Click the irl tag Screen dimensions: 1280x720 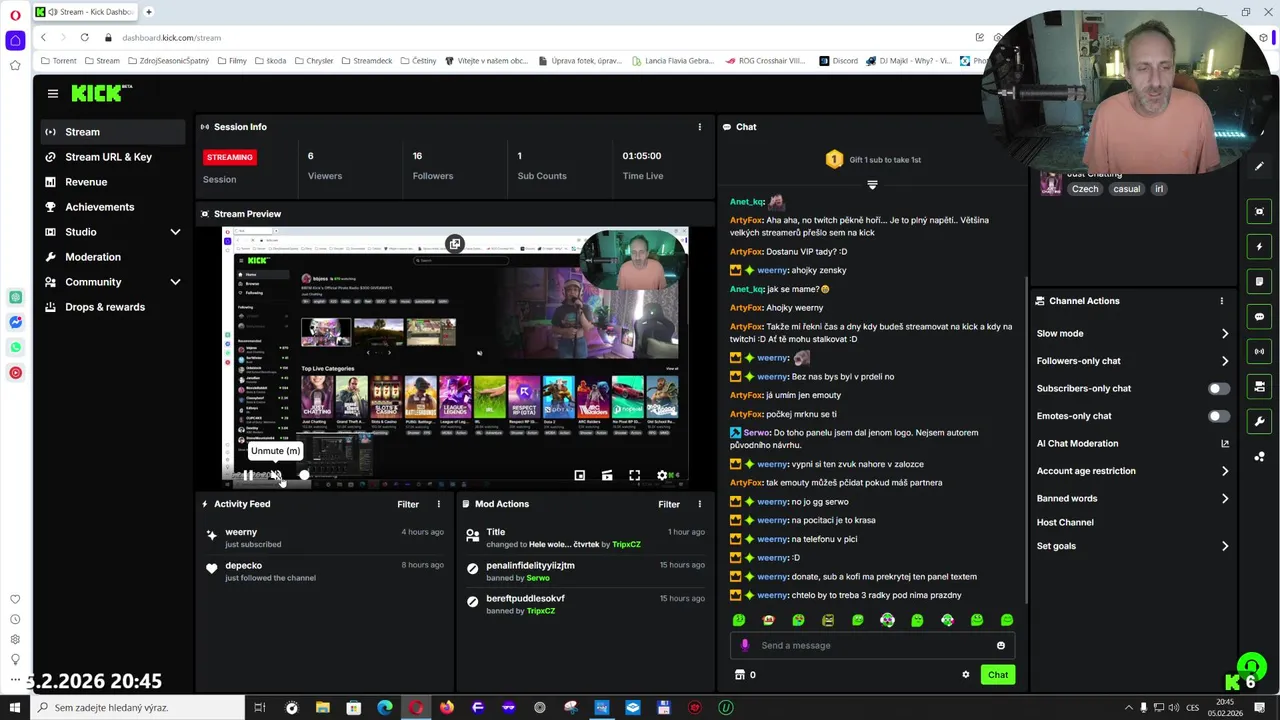tap(1159, 189)
